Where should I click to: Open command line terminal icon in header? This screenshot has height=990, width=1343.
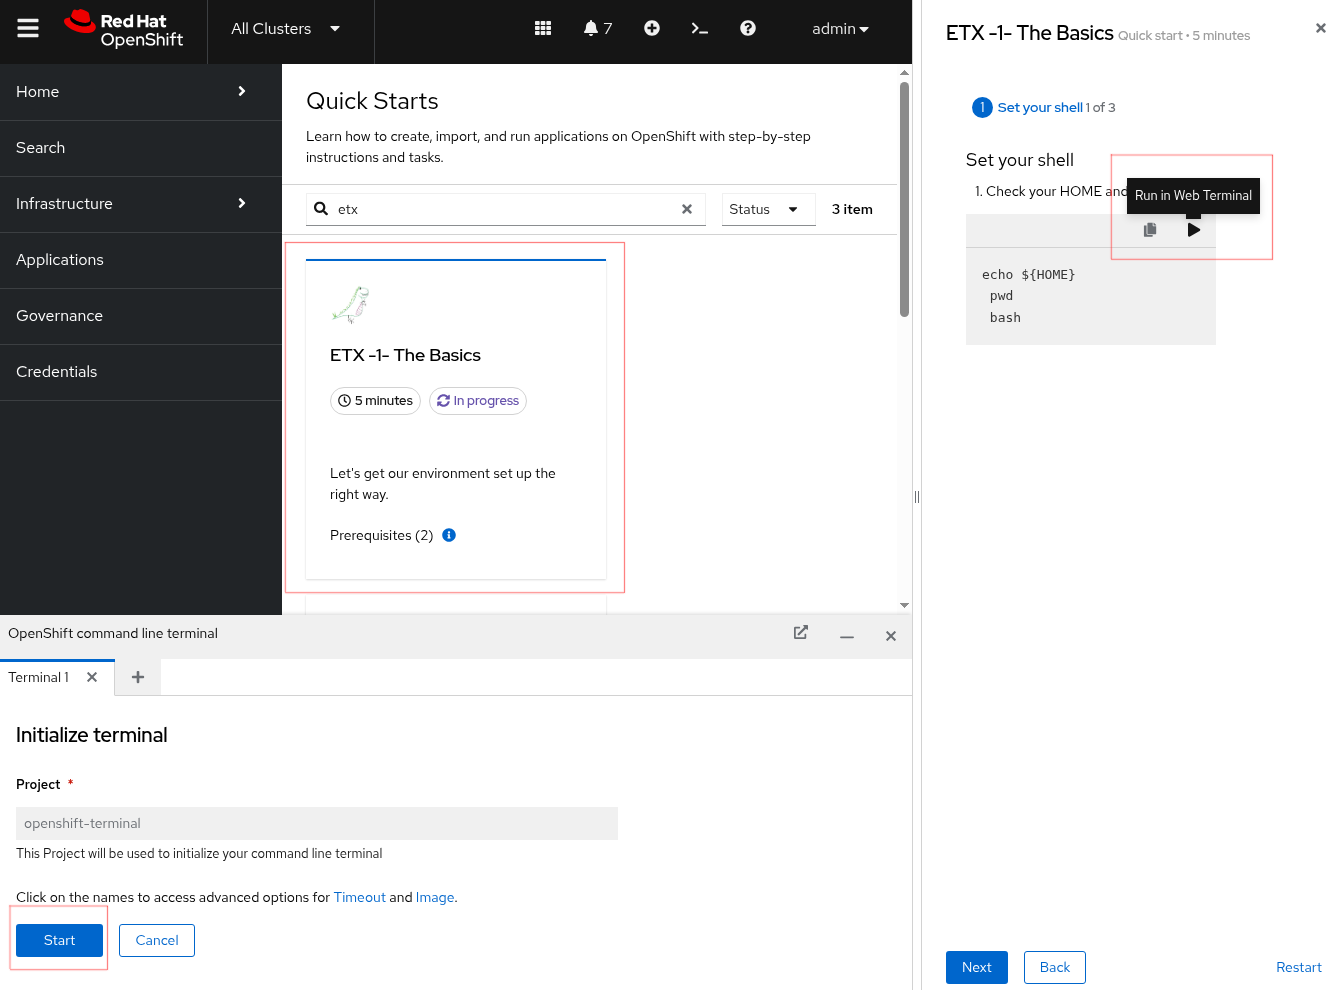(700, 29)
